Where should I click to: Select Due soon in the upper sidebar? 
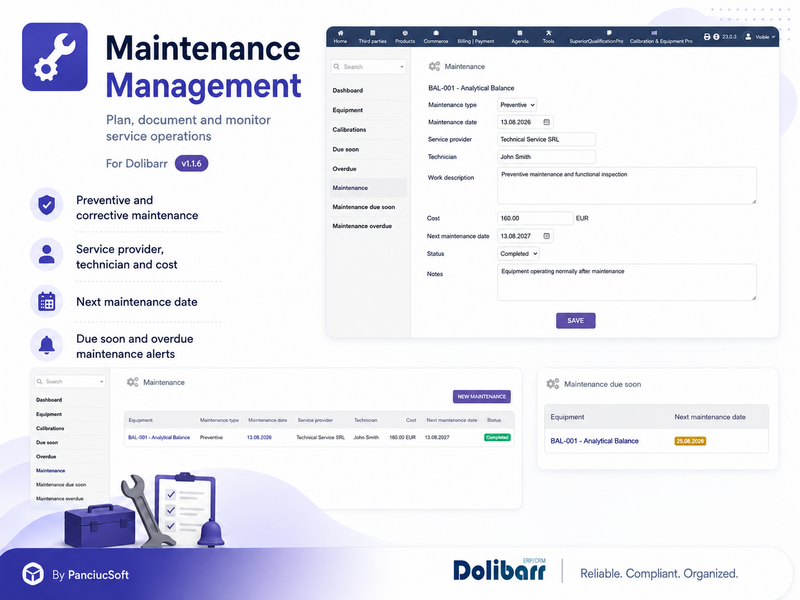click(x=345, y=149)
